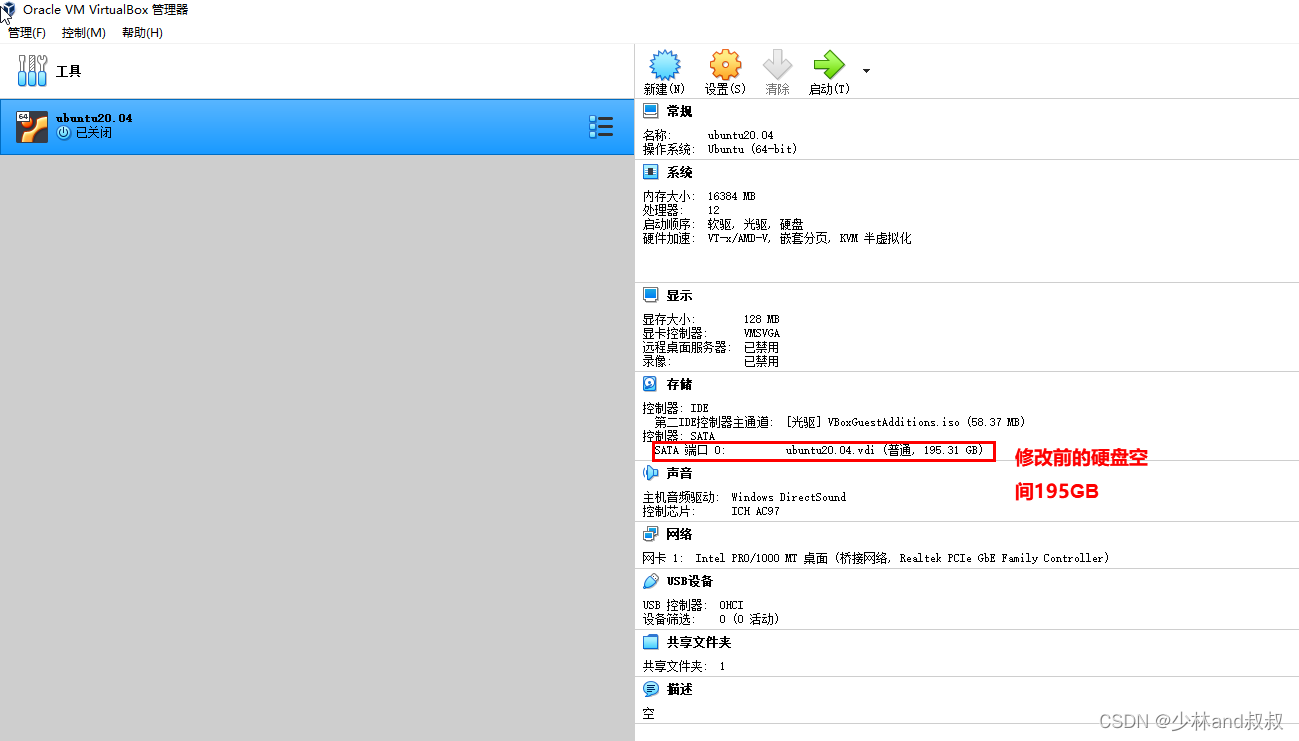Image resolution: width=1299 pixels, height=741 pixels.
Task: Click the VMSVGA graphics controller value
Action: [x=761, y=334]
